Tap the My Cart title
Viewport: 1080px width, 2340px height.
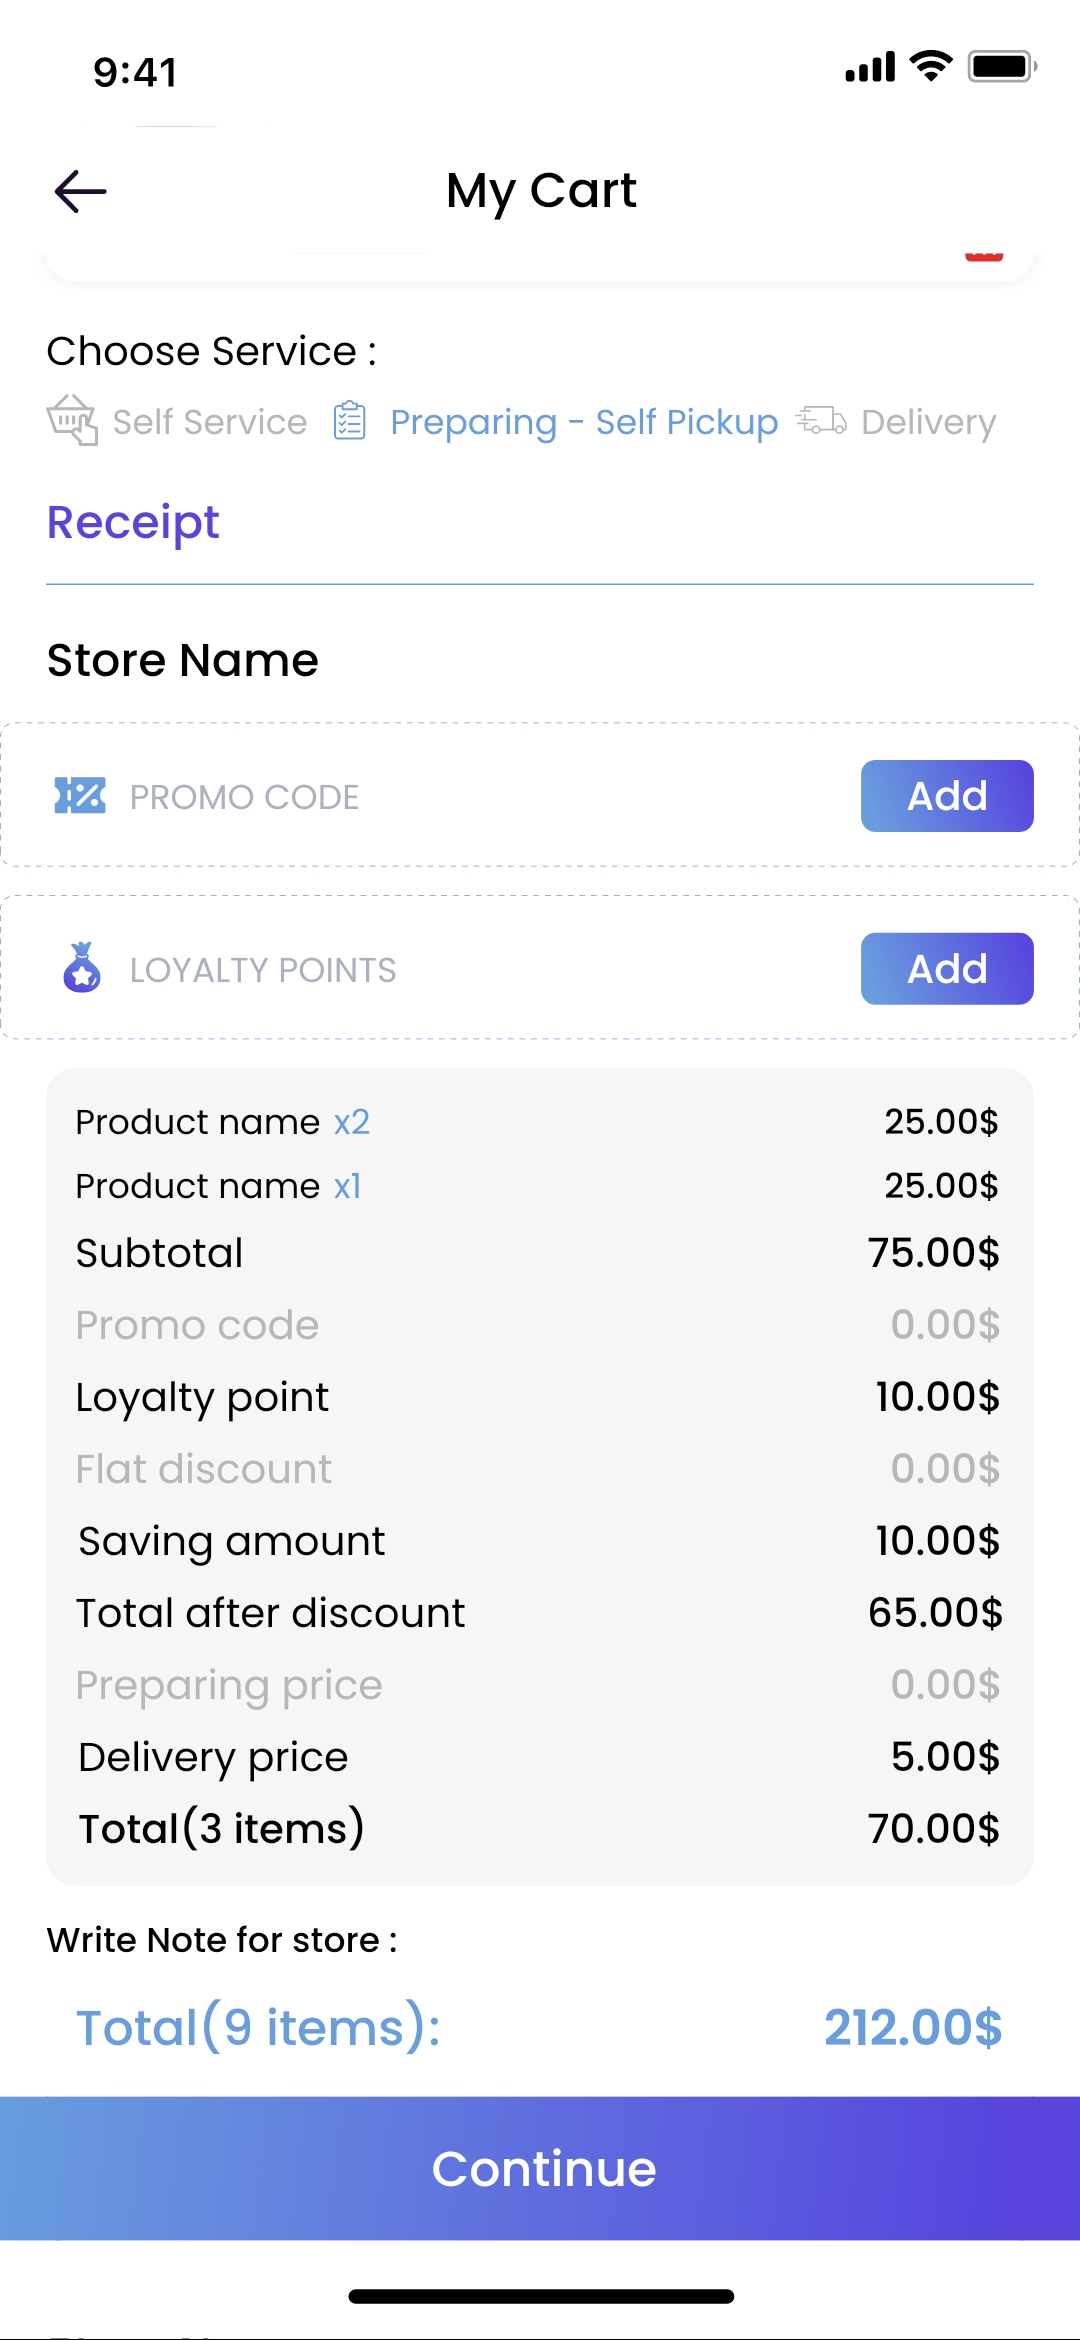click(x=541, y=190)
